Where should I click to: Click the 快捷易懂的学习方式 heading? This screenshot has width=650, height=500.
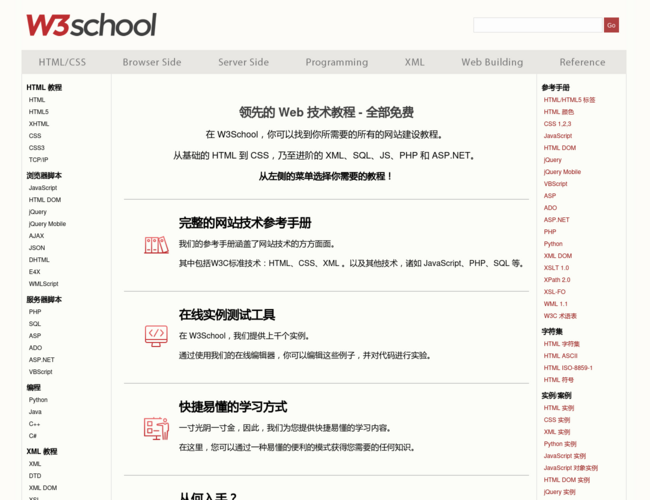233,407
